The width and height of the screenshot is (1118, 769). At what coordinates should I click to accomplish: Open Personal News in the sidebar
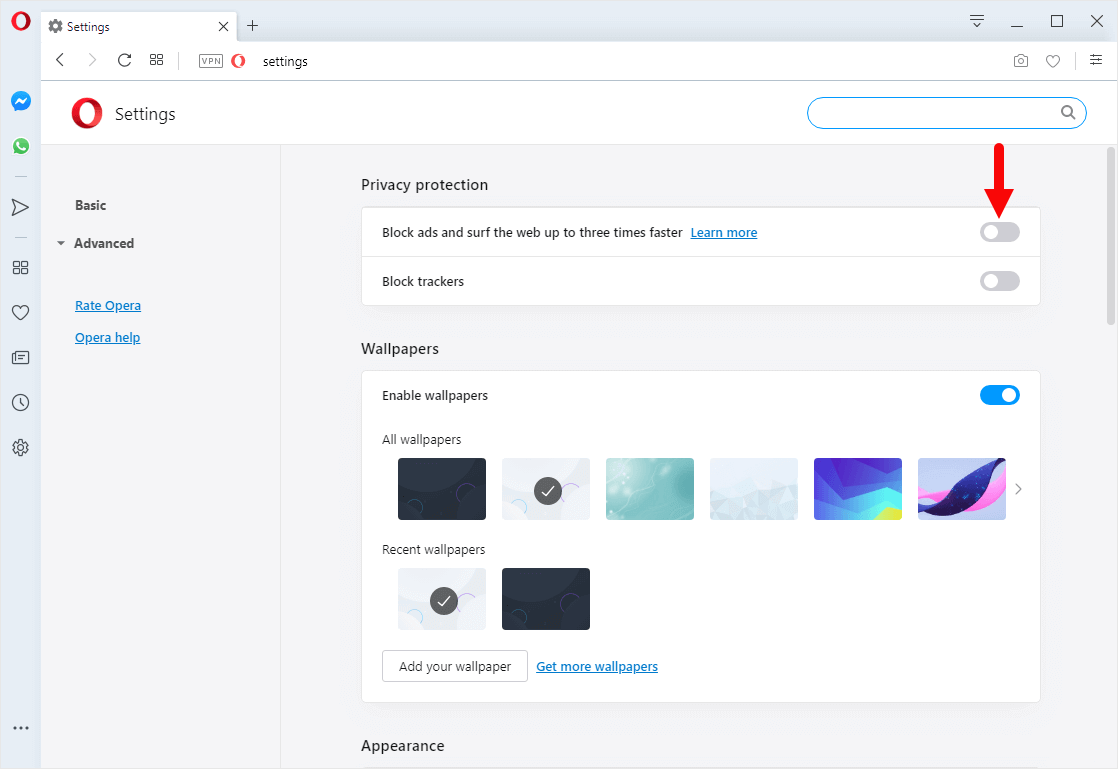[x=21, y=357]
